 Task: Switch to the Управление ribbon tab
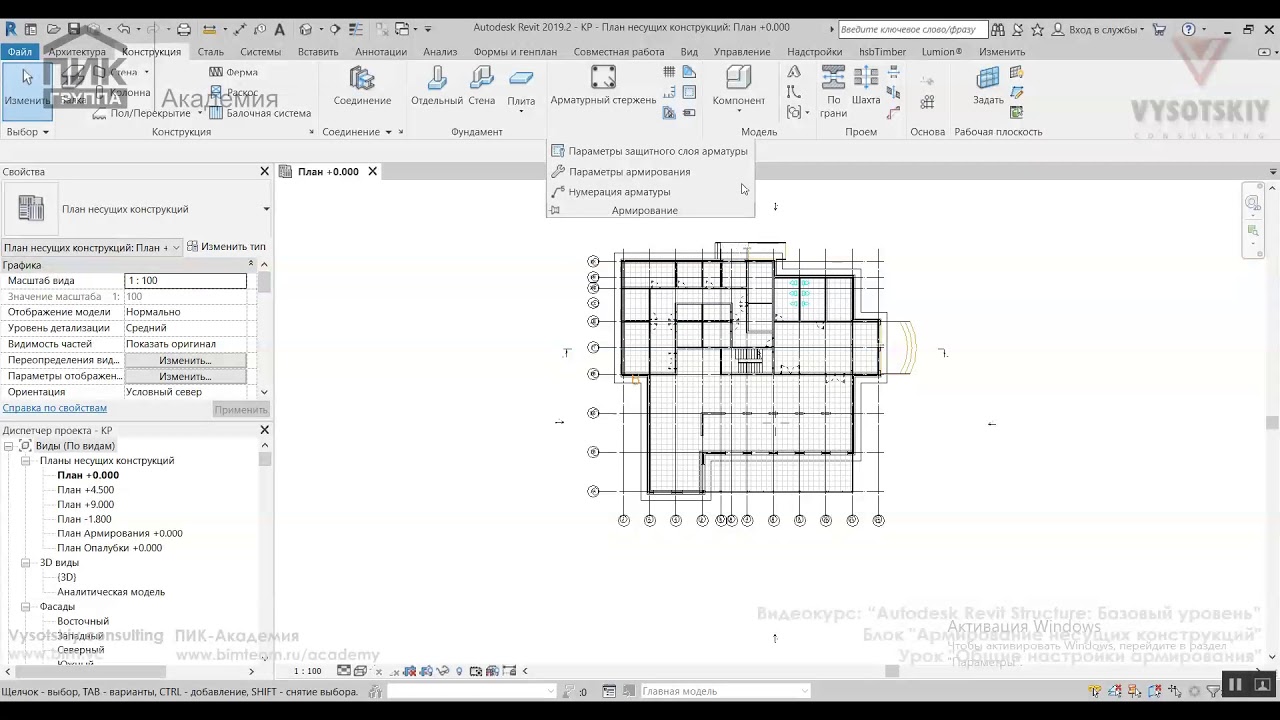point(742,52)
